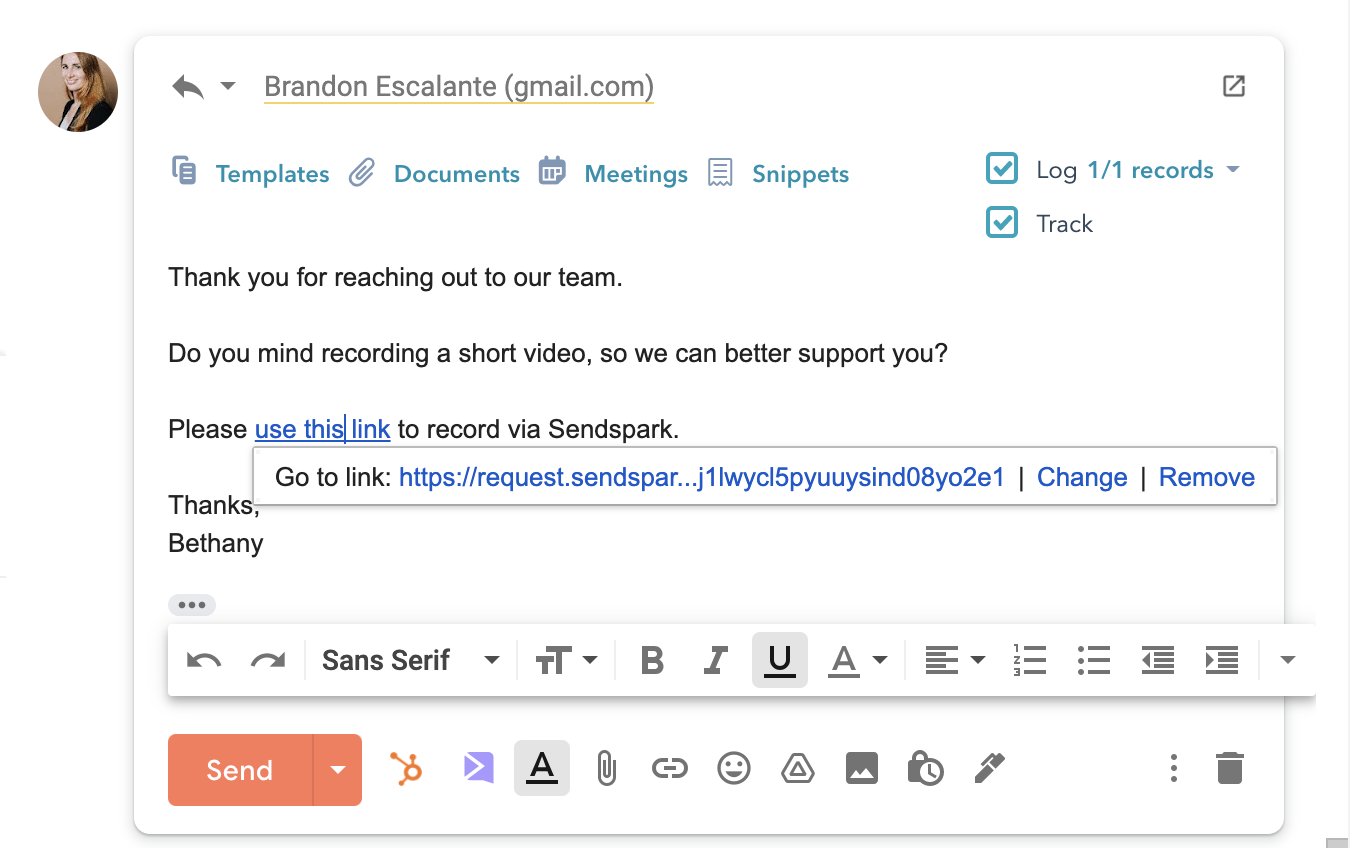Click Change in link popup

pos(1082,477)
